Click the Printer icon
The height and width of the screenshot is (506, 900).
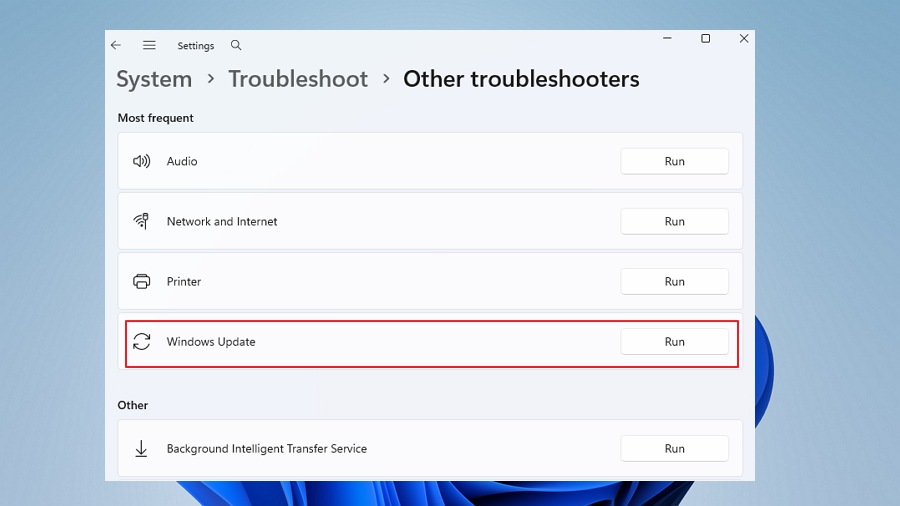click(141, 281)
